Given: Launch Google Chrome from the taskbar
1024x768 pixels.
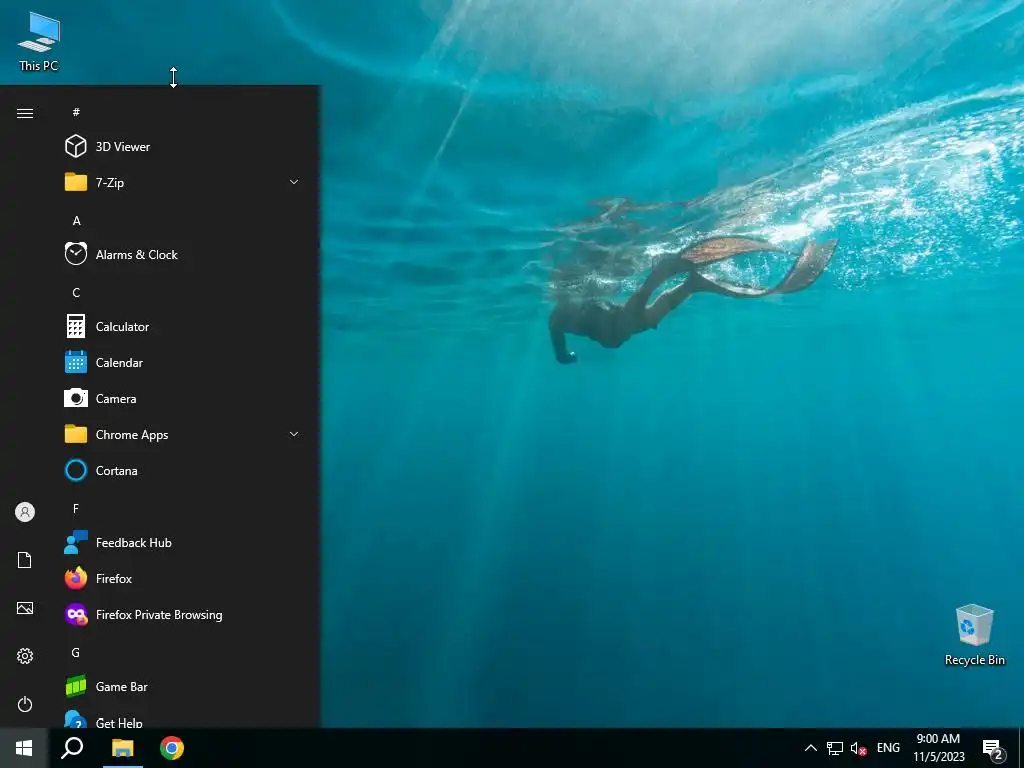Looking at the screenshot, I should 172,748.
